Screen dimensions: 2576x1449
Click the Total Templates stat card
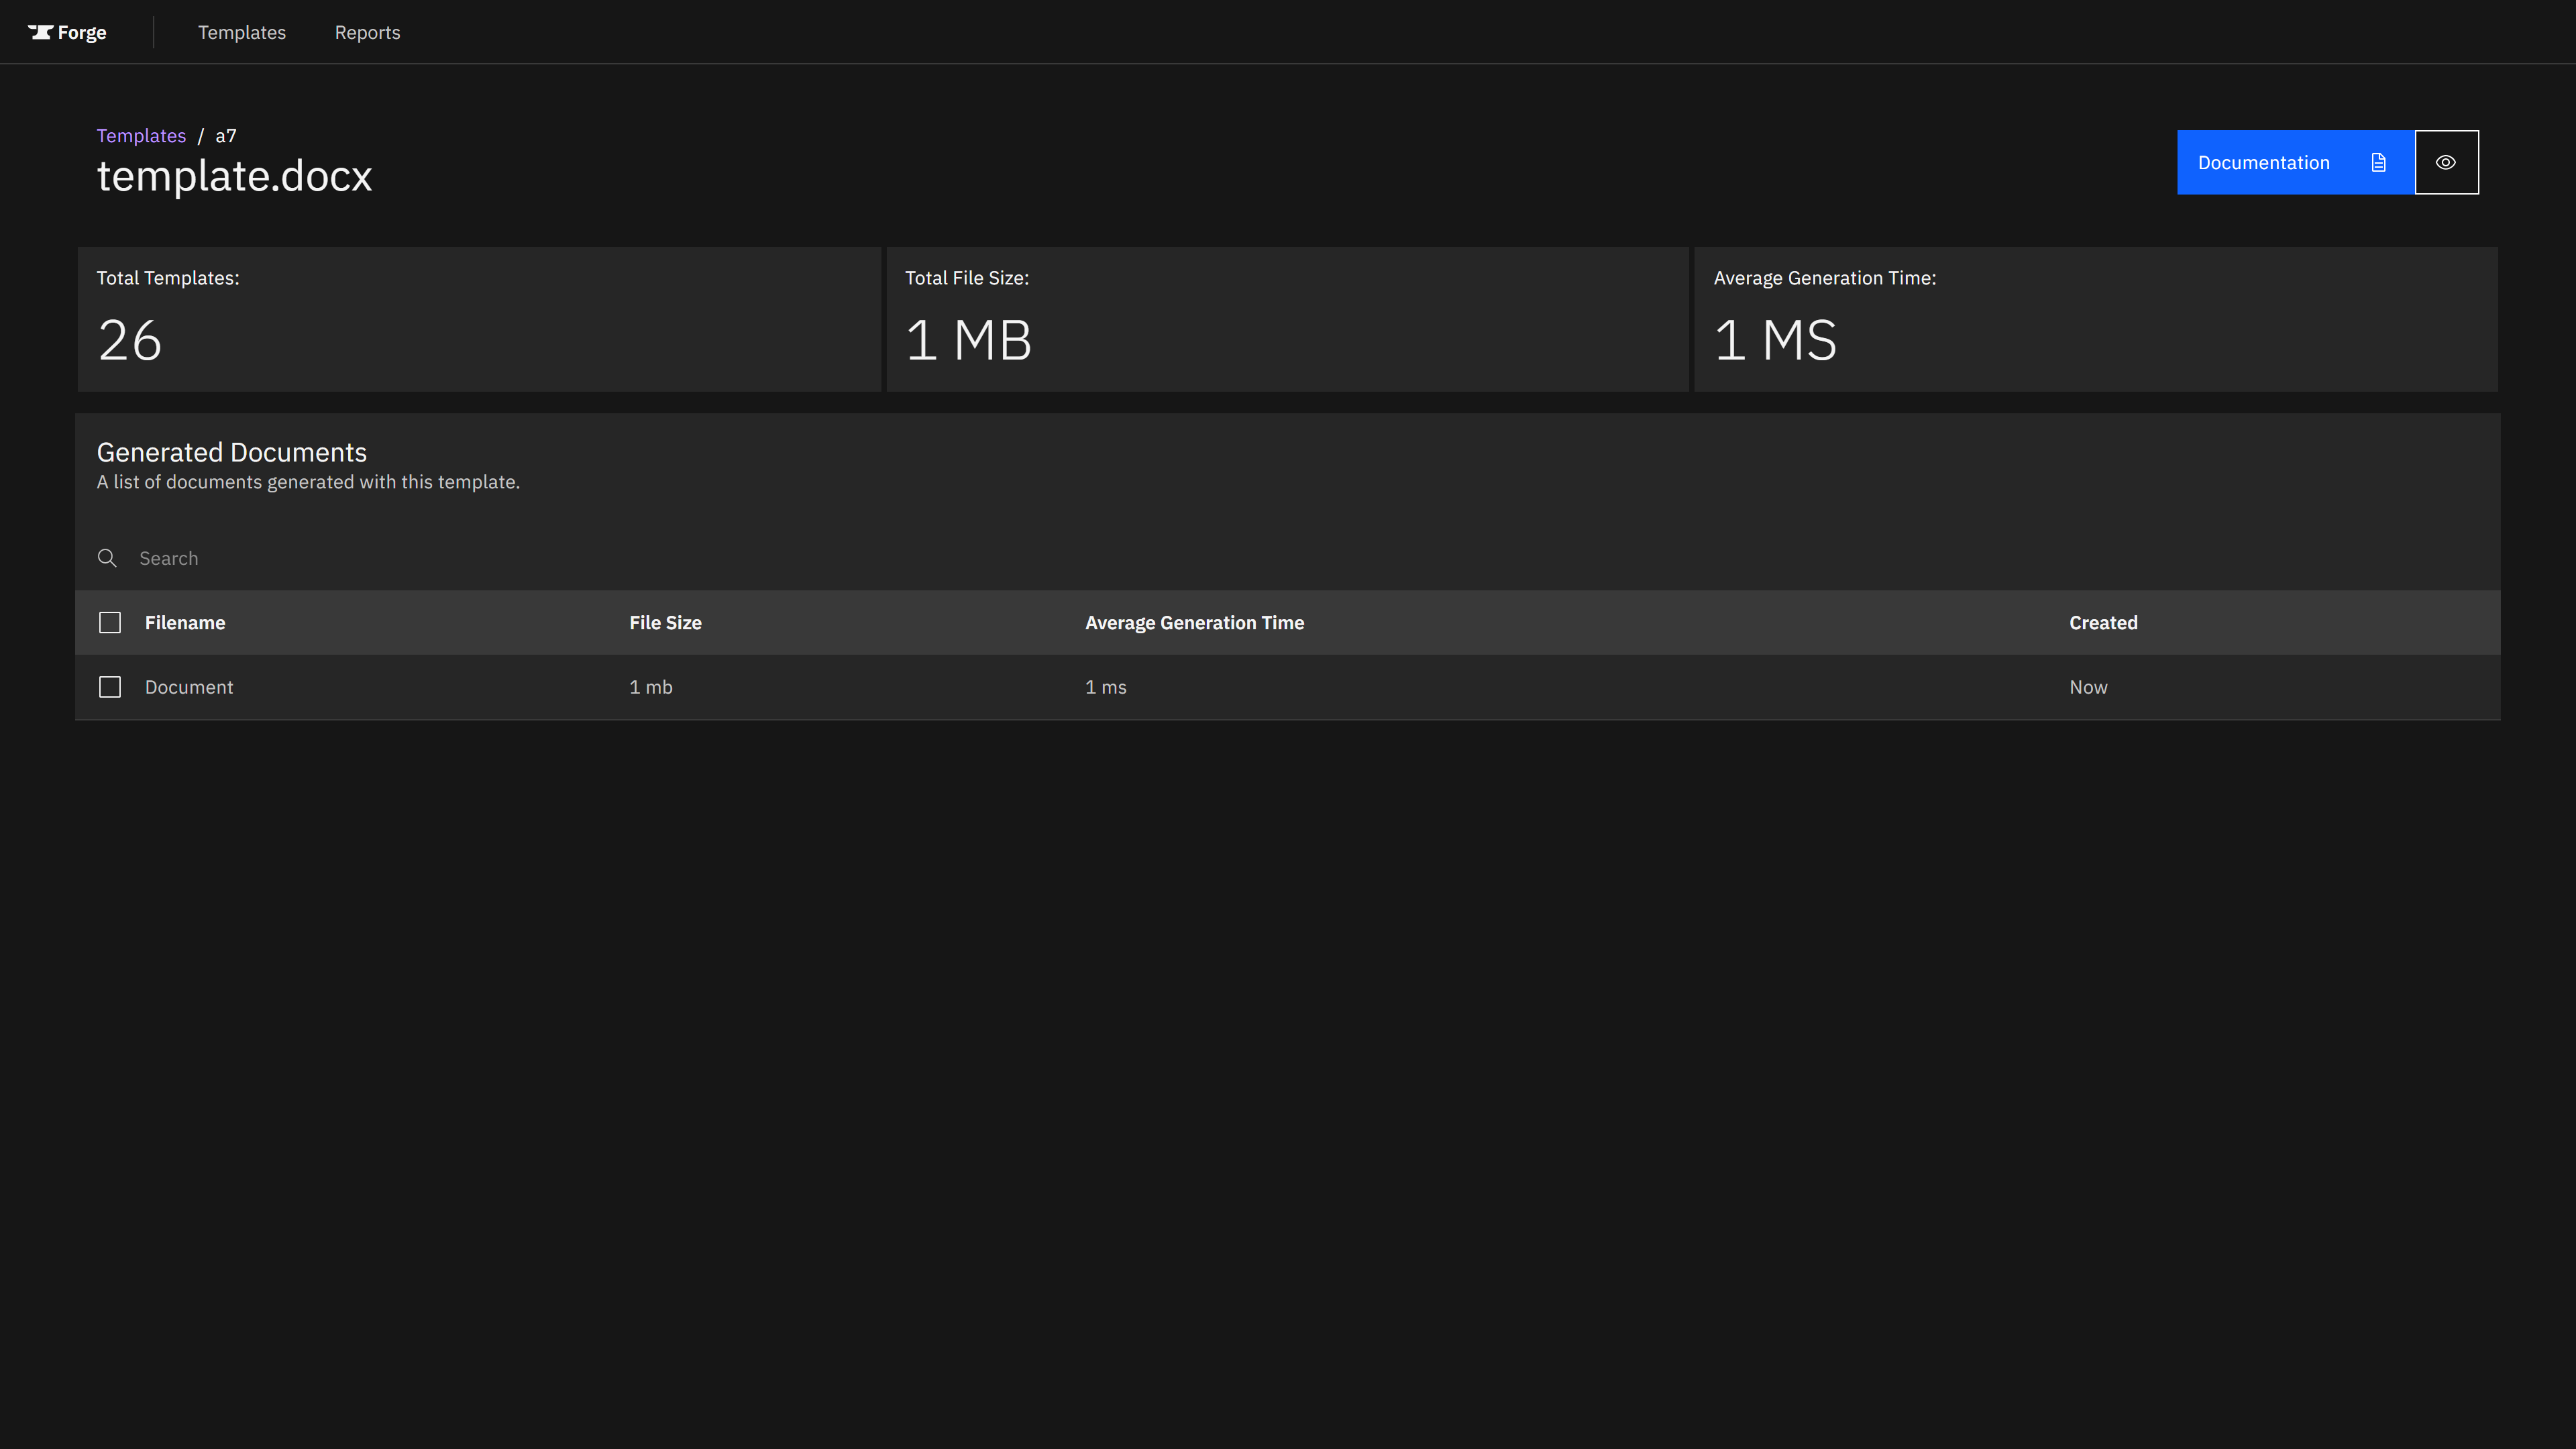click(x=479, y=319)
